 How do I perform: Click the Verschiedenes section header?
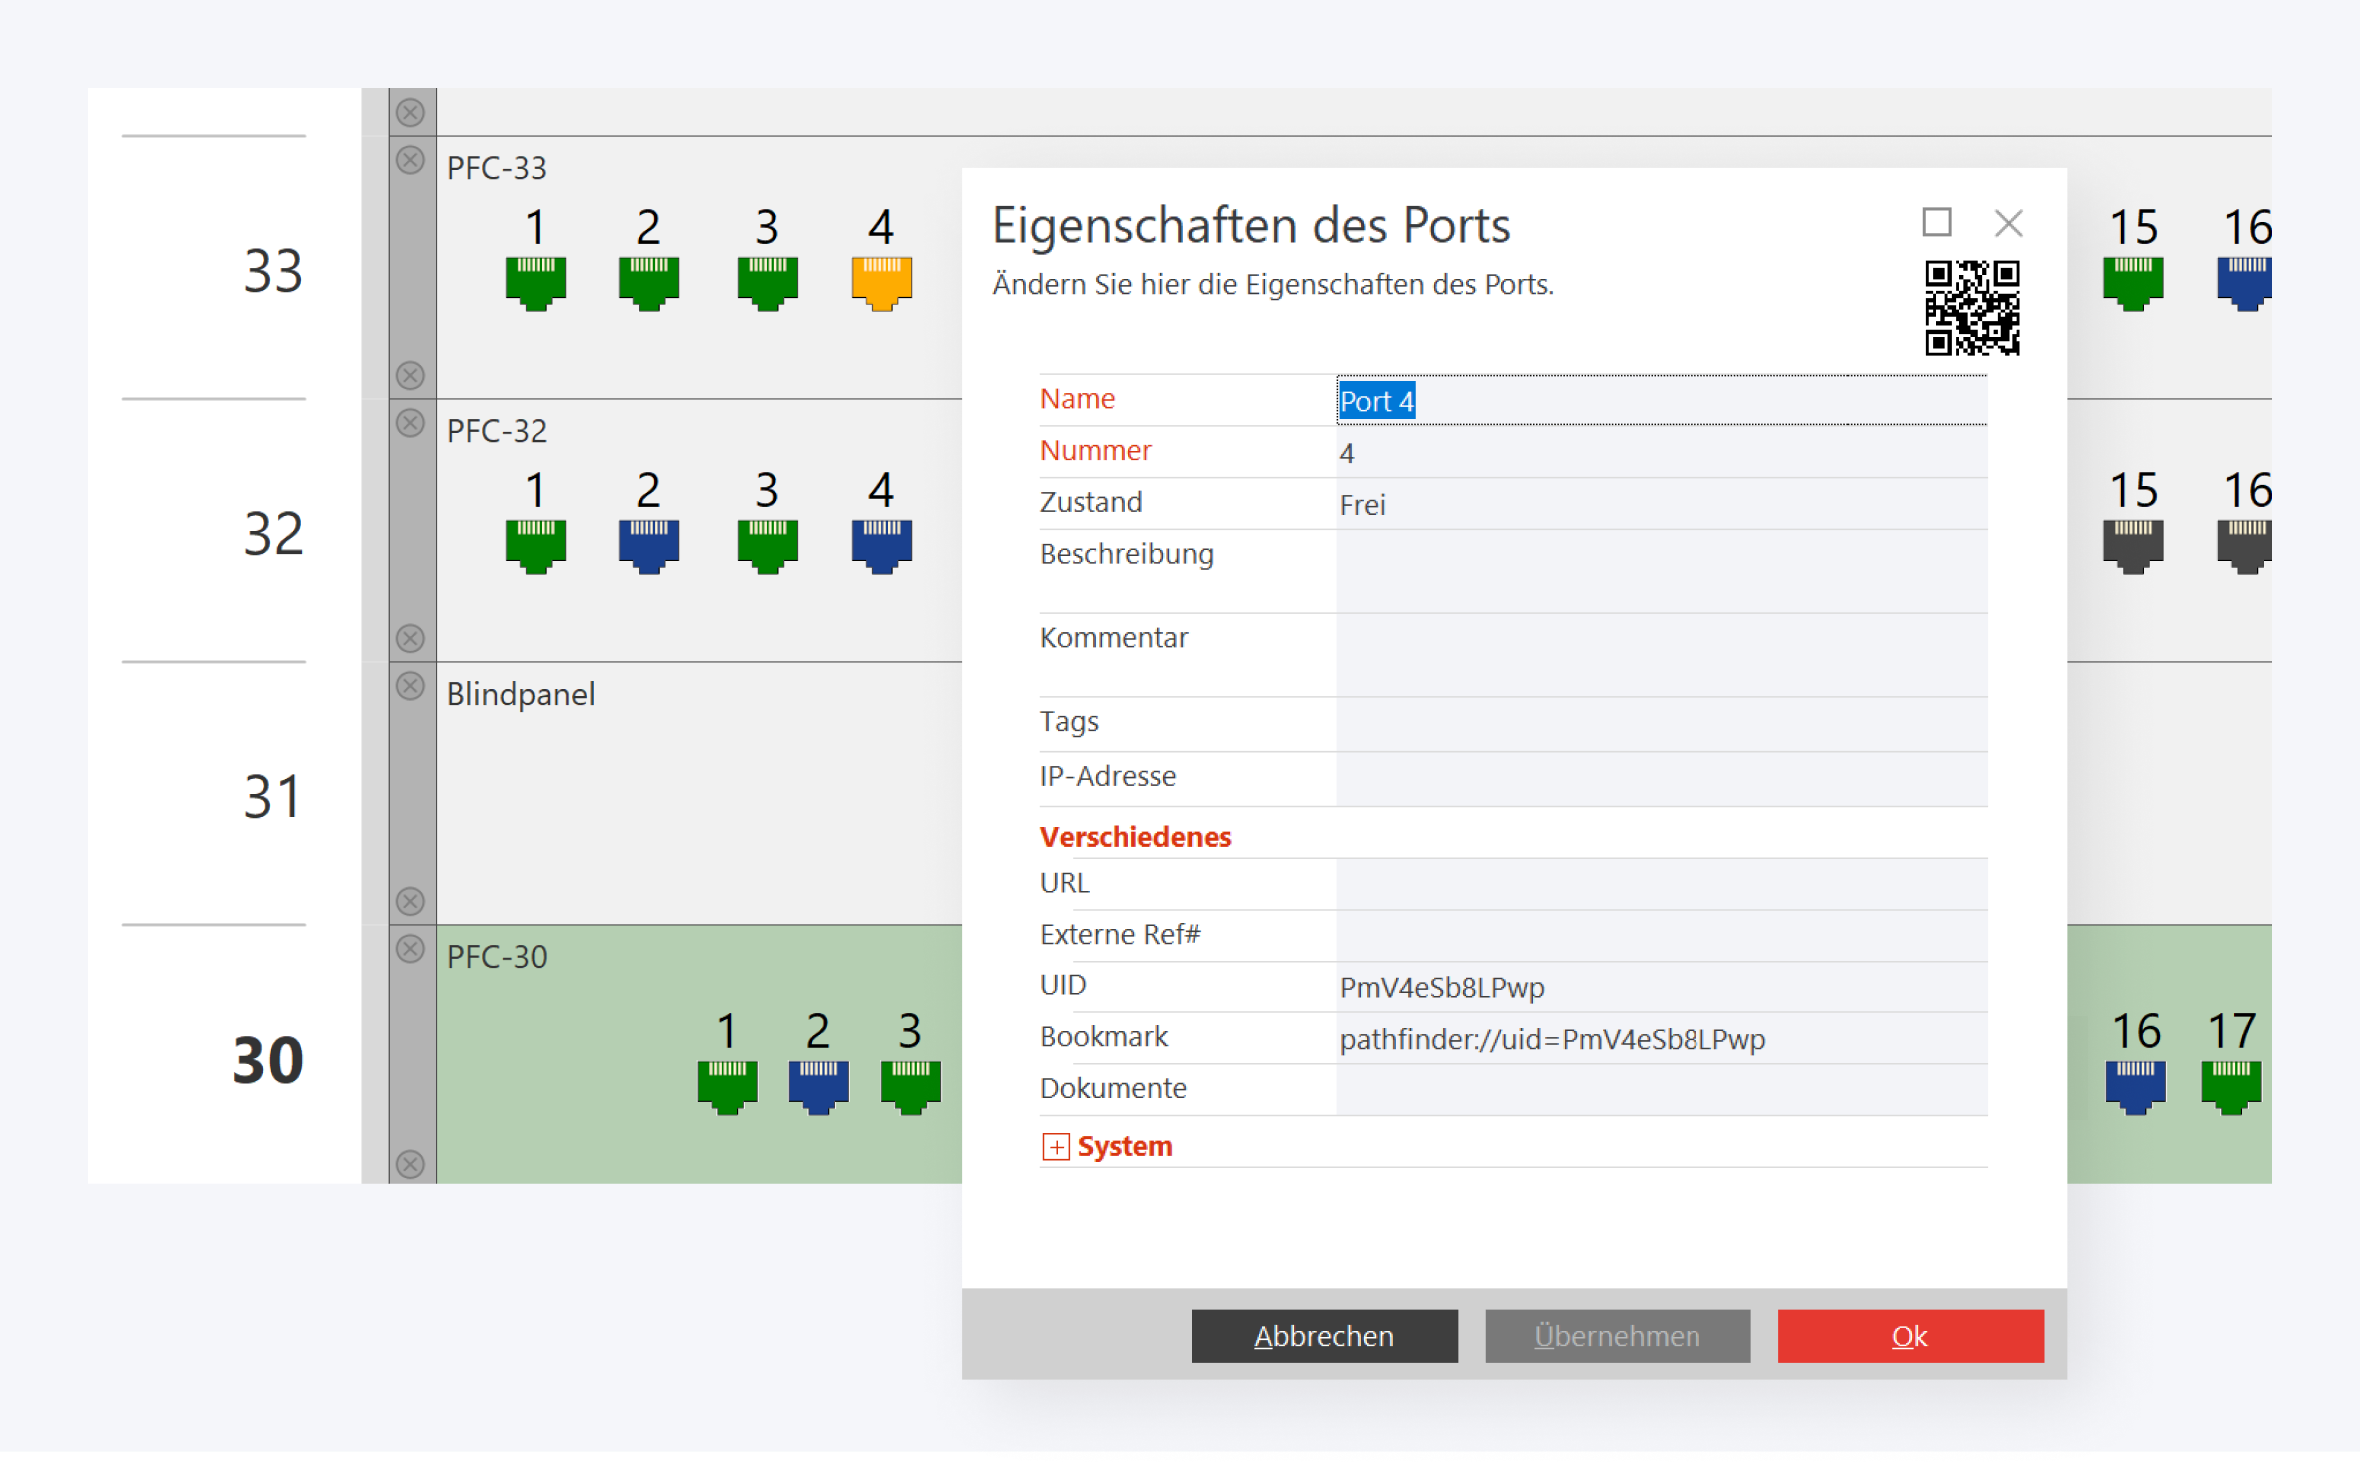1135,837
